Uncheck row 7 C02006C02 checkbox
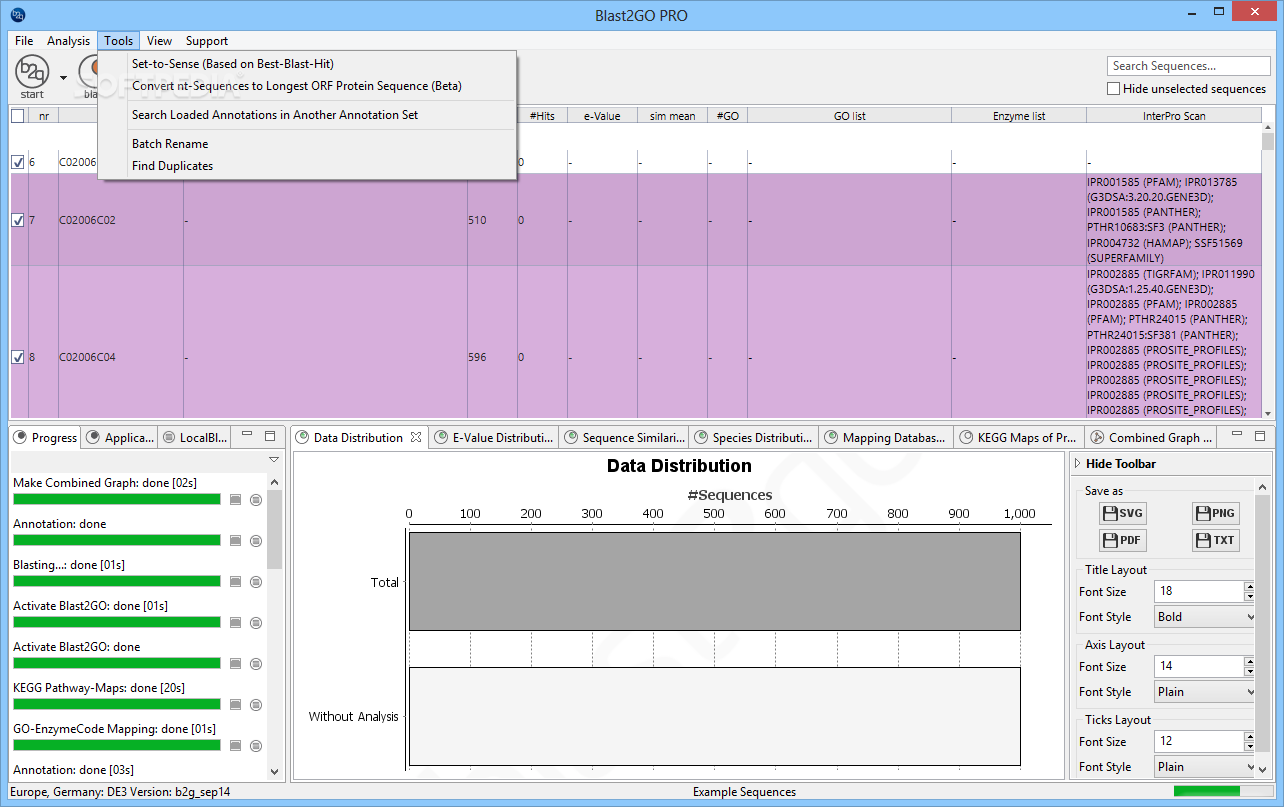The height and width of the screenshot is (807, 1284). [x=17, y=220]
